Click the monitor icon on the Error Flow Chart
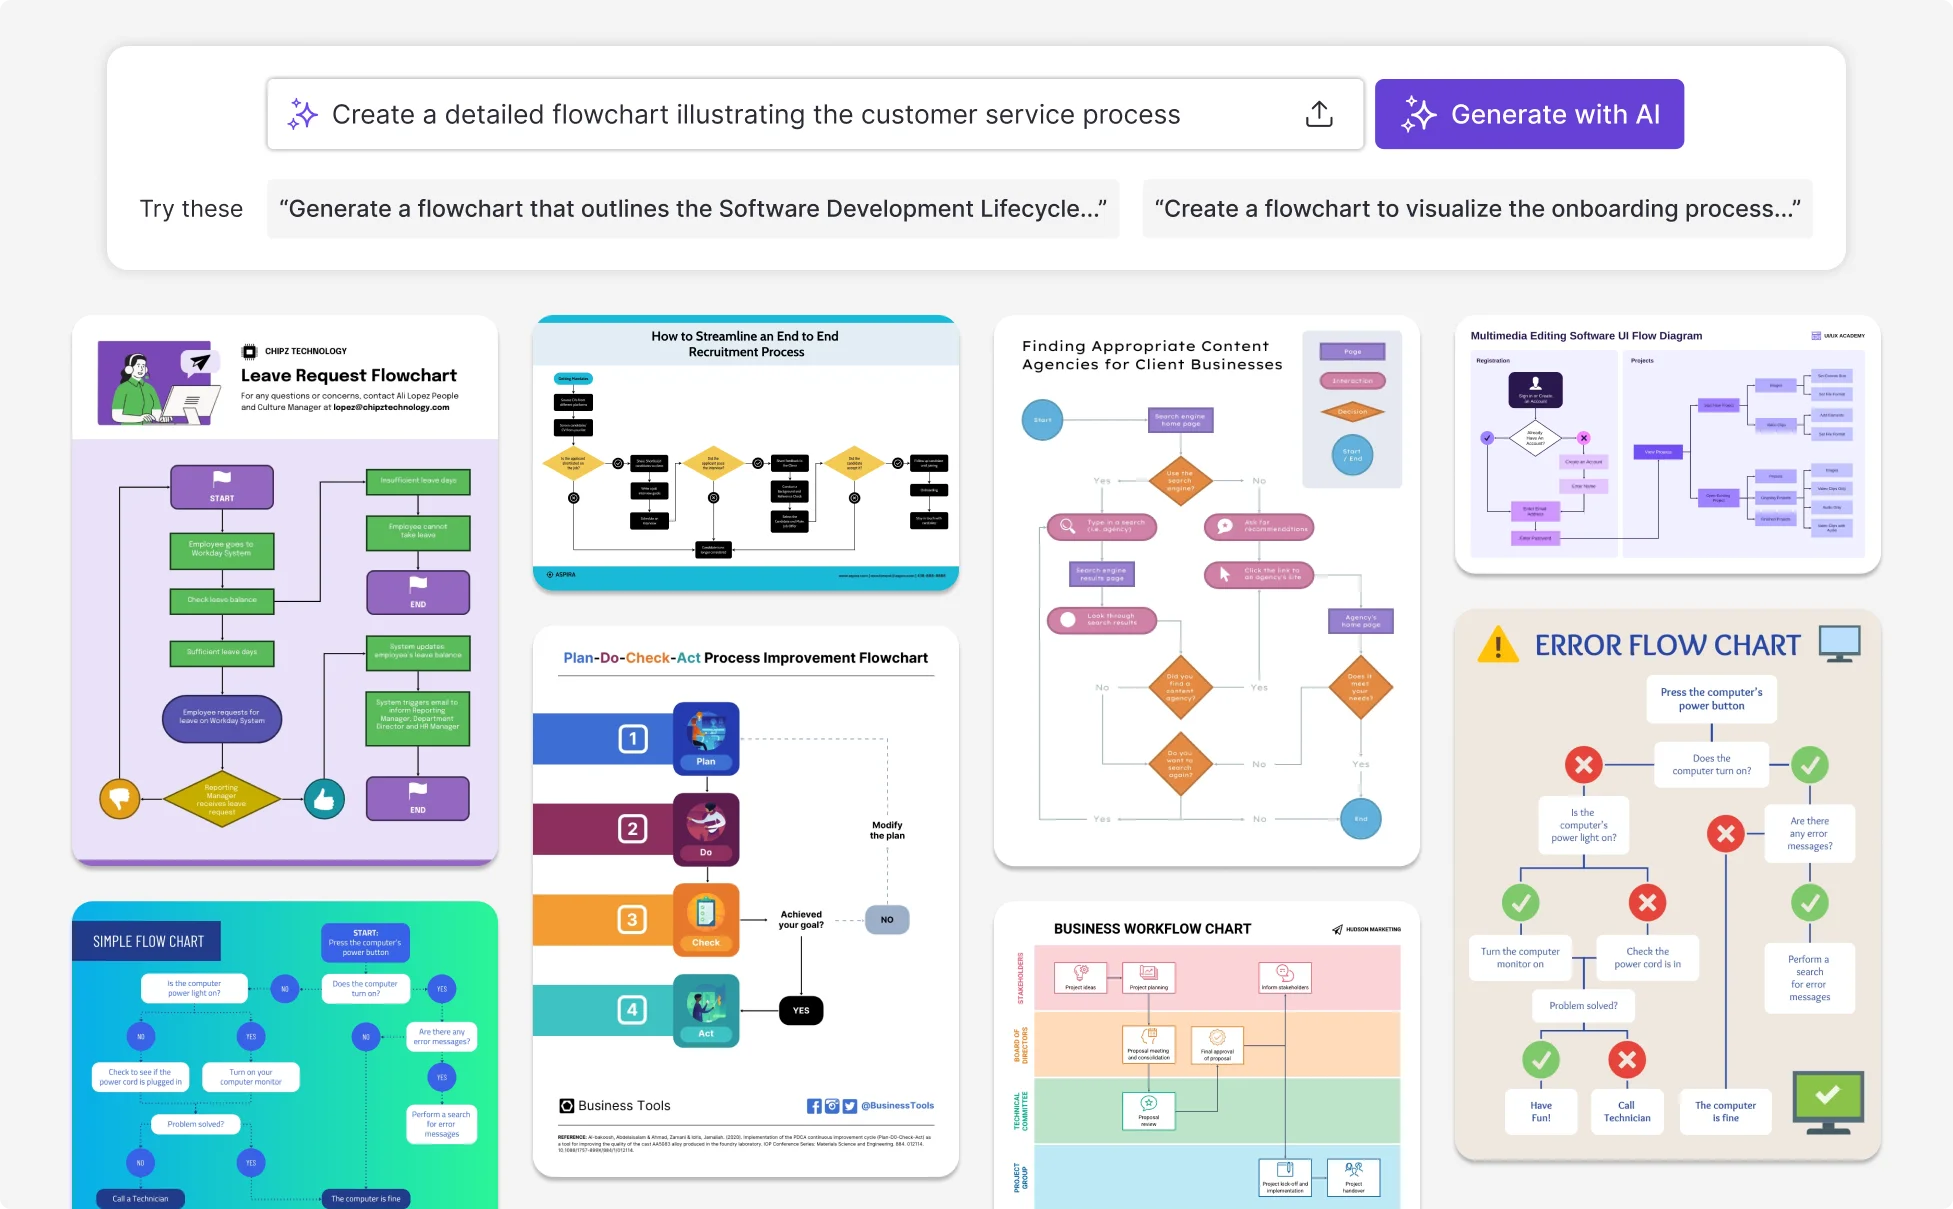The height and width of the screenshot is (1209, 1953). pos(1840,644)
